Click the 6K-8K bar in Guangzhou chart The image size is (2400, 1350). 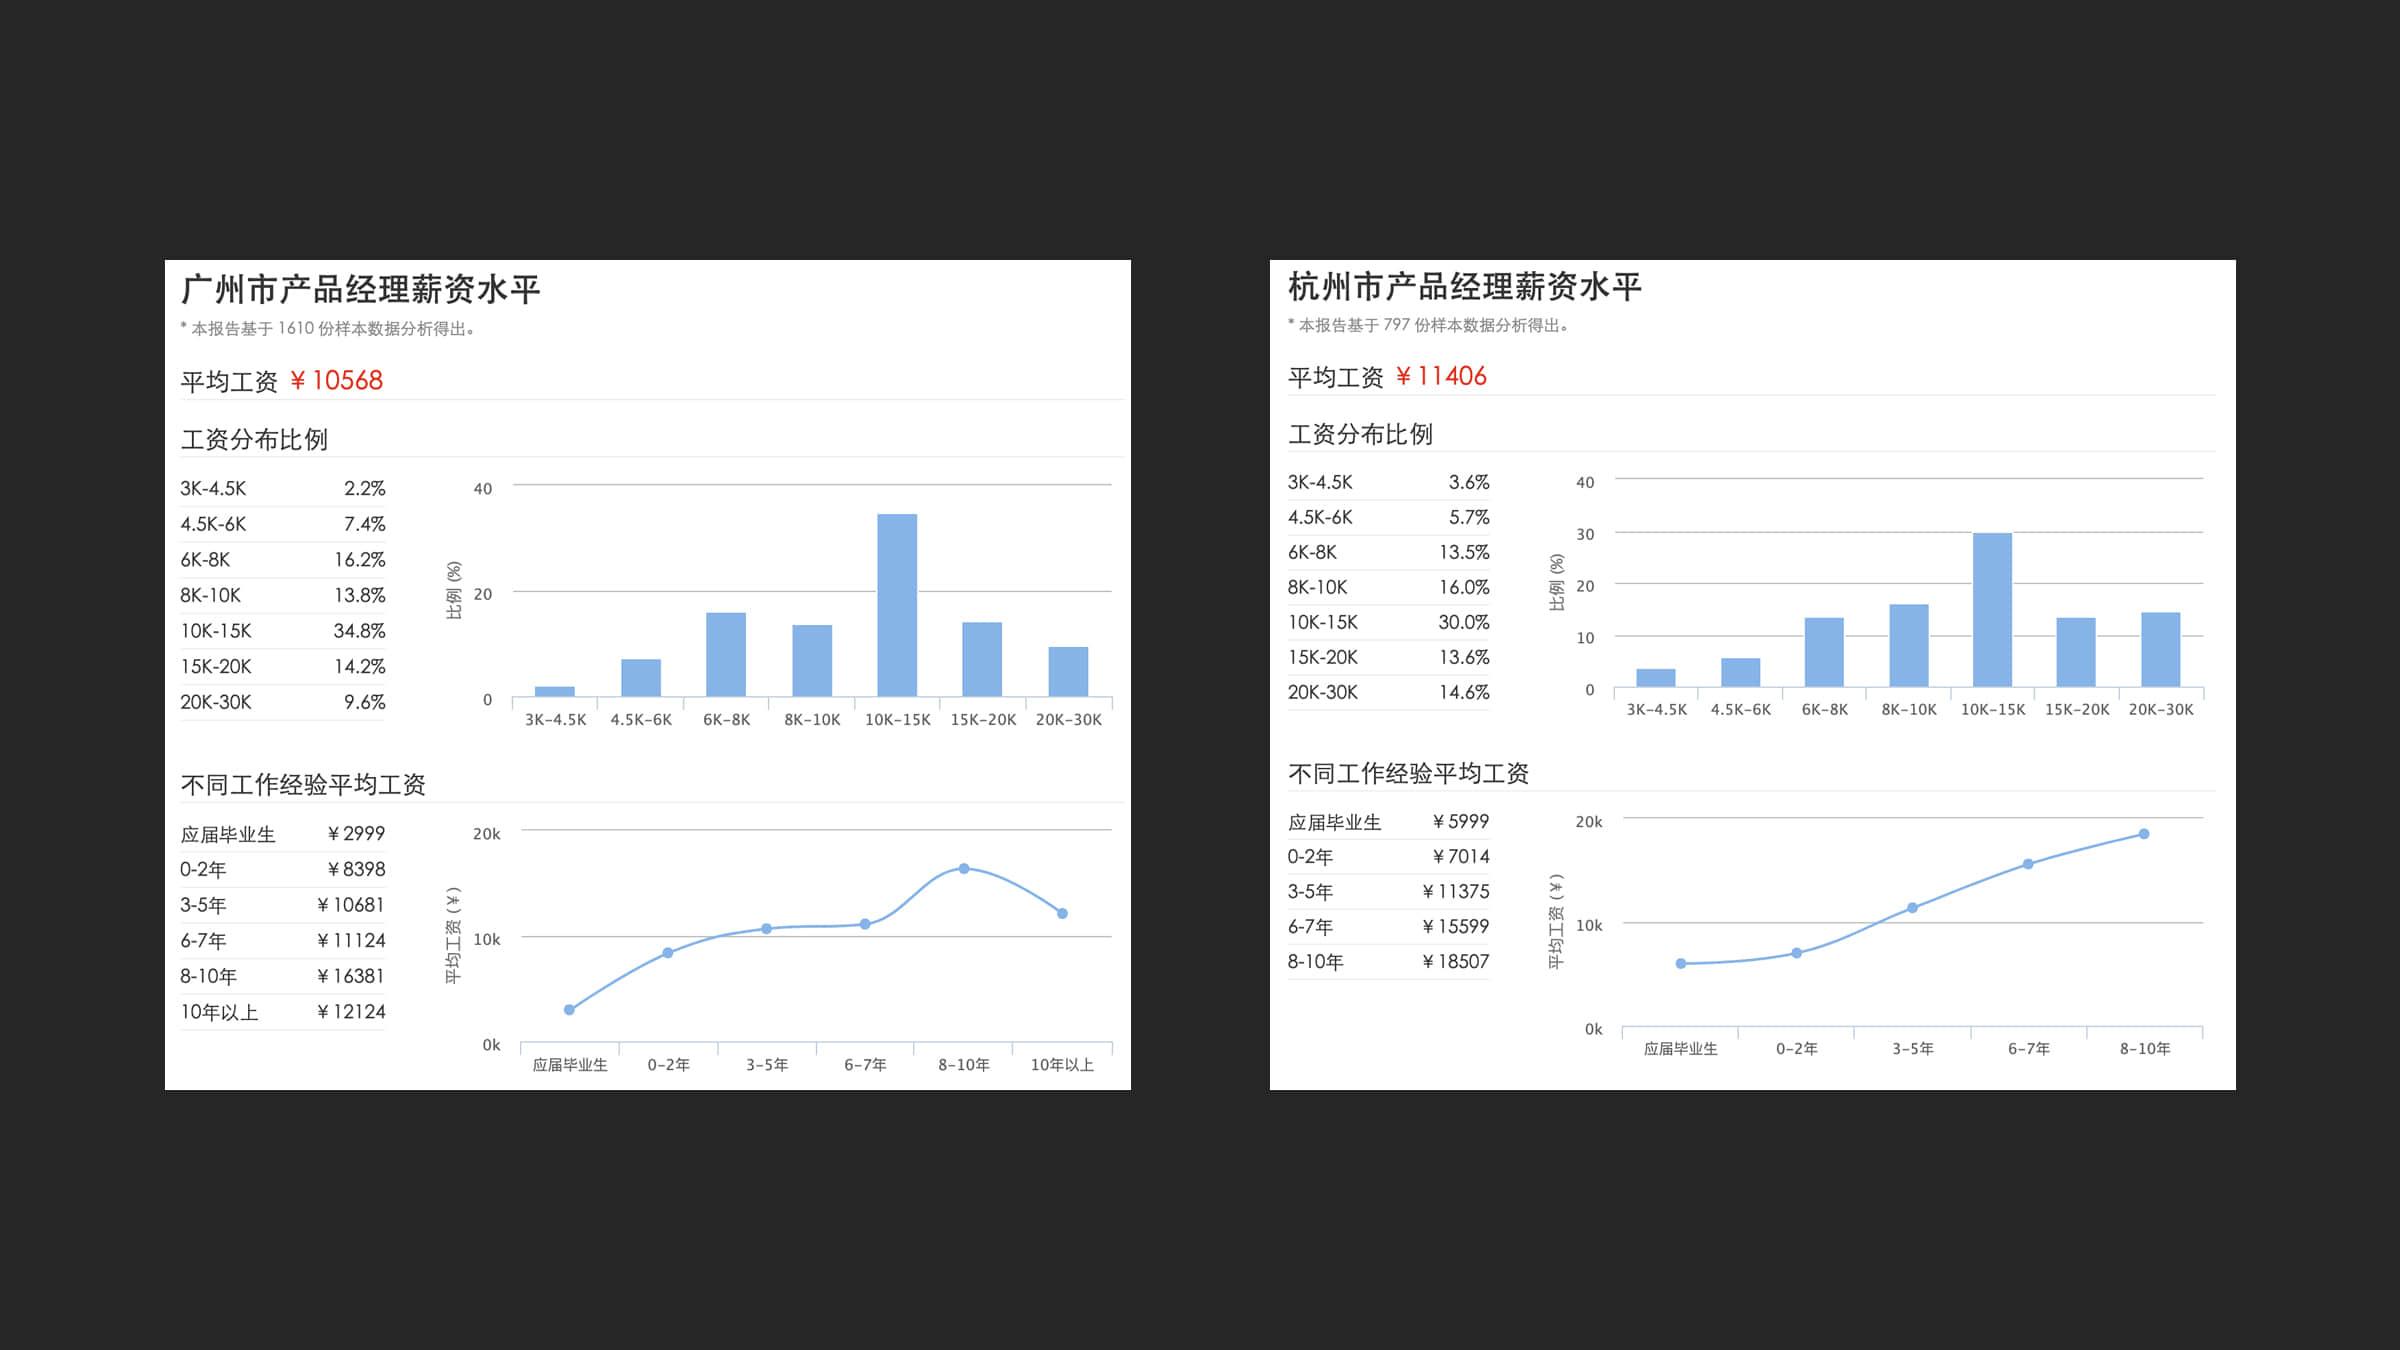(x=726, y=654)
